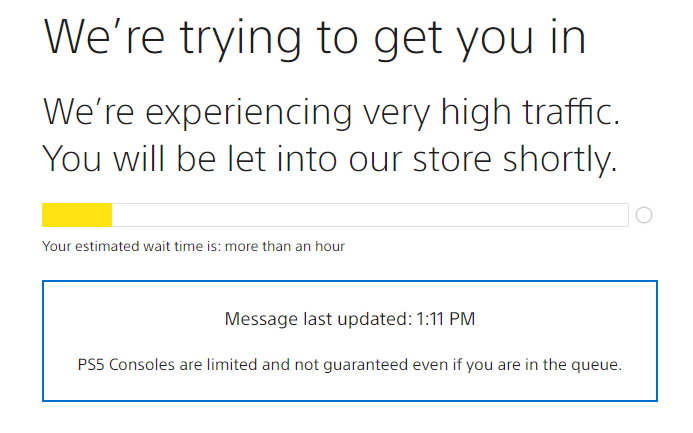Click the word "experiencing" in the subtitle

coord(248,114)
